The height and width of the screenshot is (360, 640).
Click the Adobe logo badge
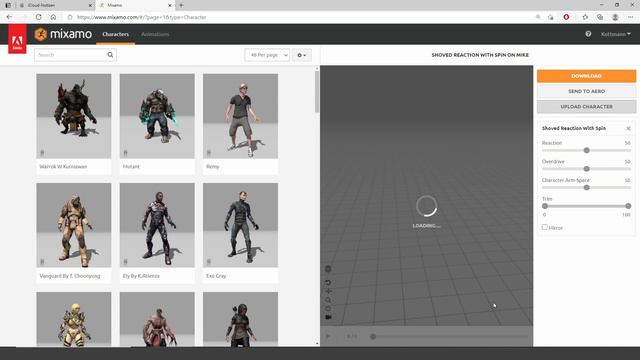(17, 39)
